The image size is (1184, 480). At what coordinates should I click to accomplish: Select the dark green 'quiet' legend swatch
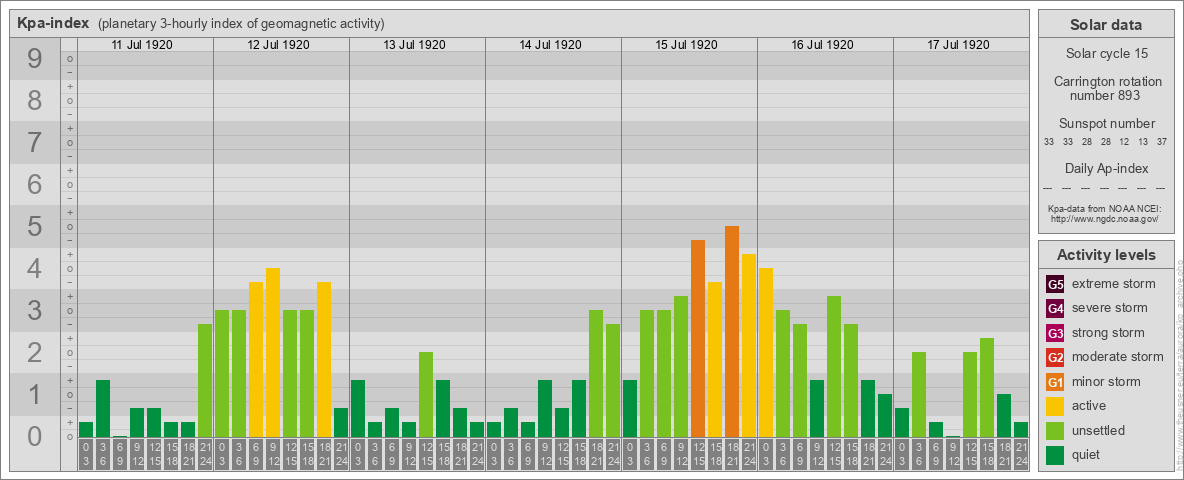(1055, 454)
